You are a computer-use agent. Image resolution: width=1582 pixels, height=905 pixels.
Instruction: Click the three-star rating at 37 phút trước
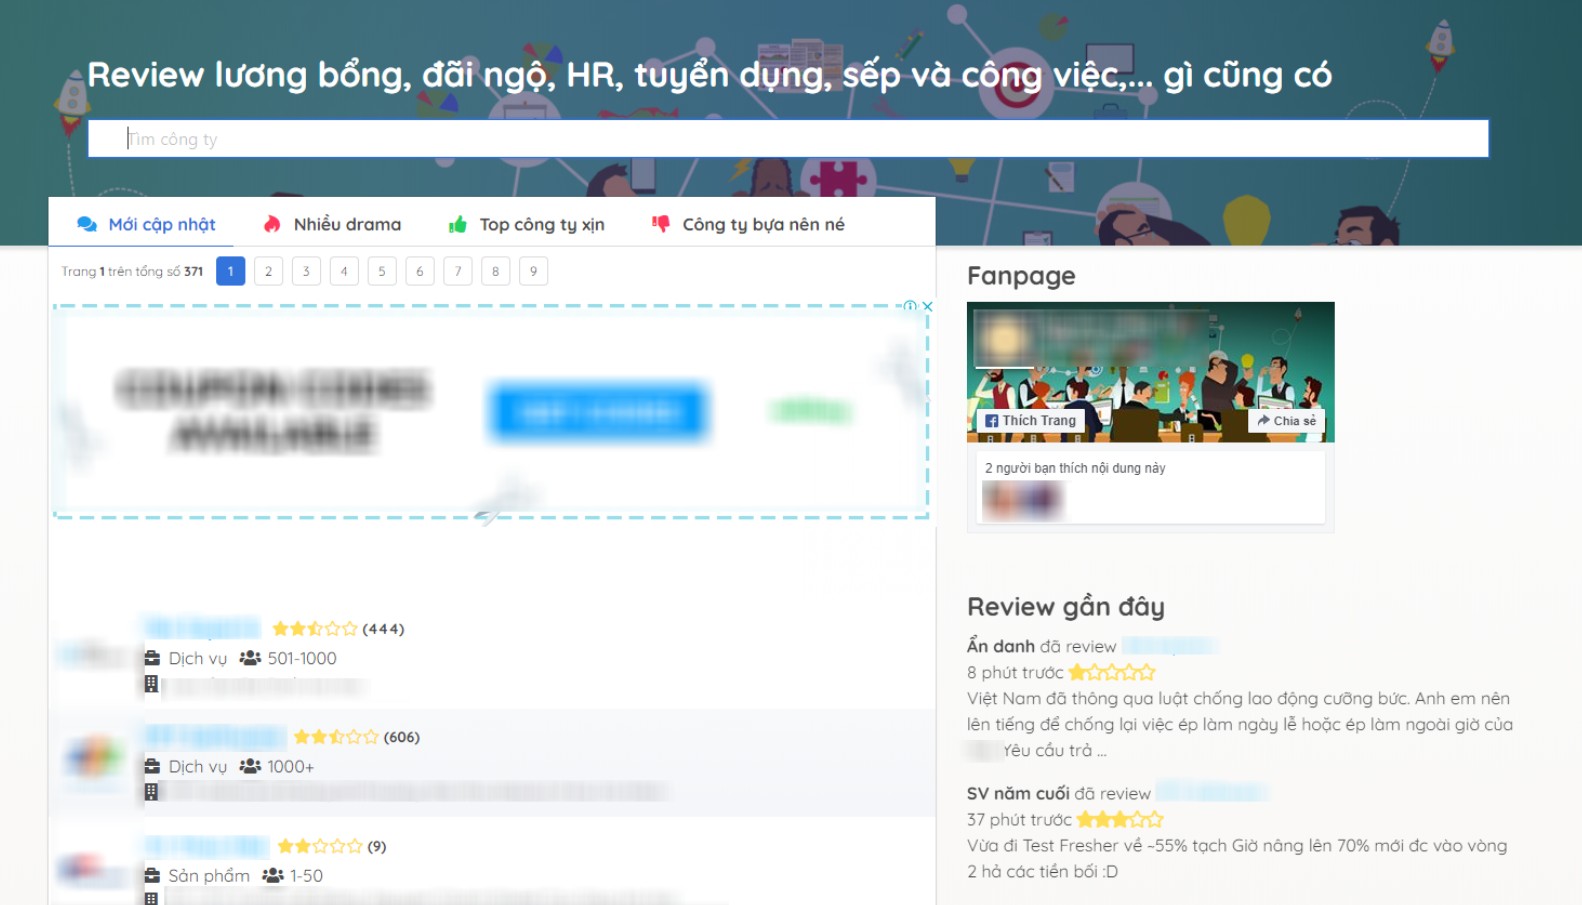click(x=1120, y=819)
